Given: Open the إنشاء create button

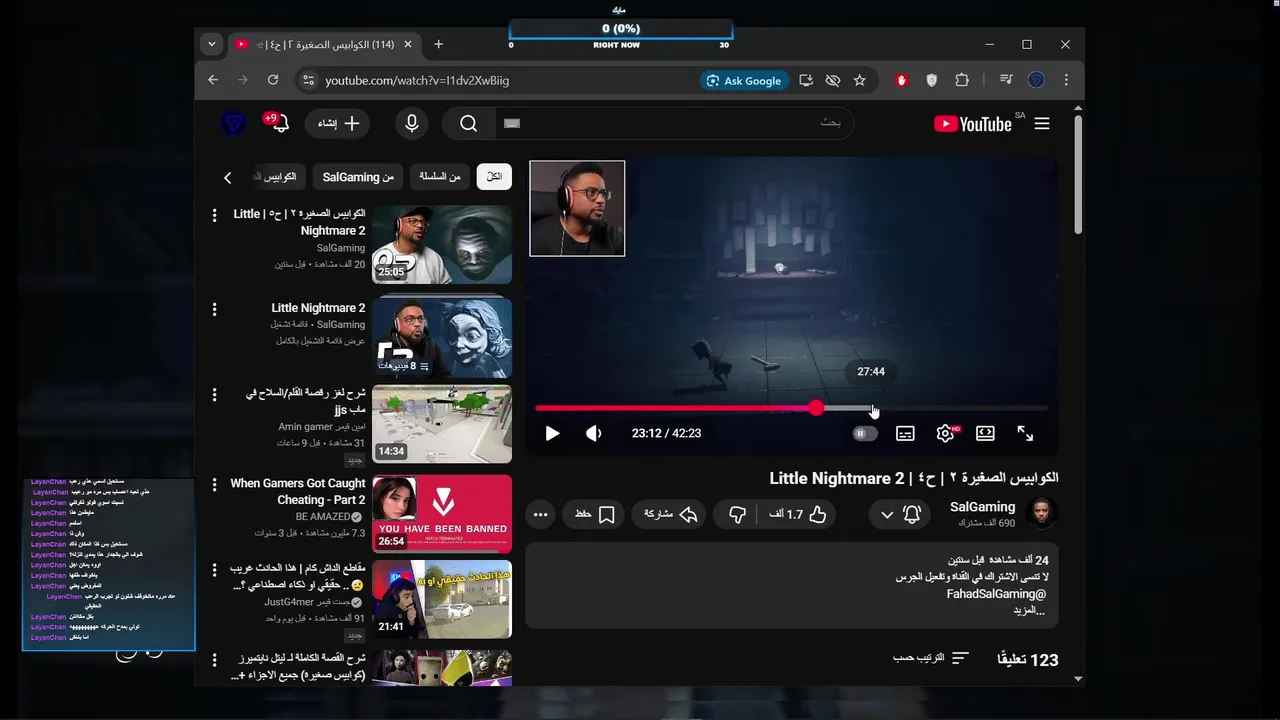Looking at the screenshot, I should pyautogui.click(x=338, y=123).
